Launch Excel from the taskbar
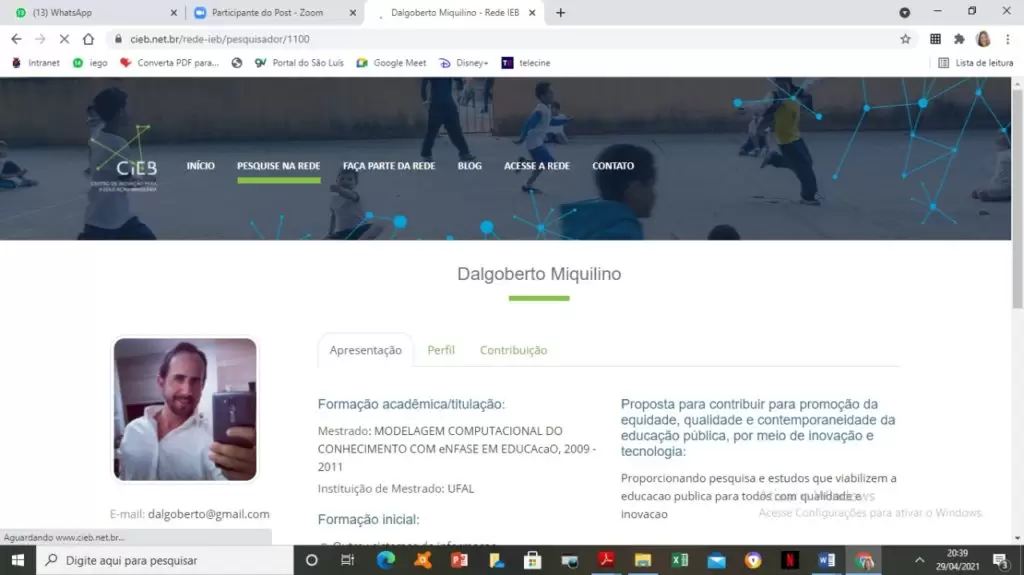 pyautogui.click(x=679, y=560)
